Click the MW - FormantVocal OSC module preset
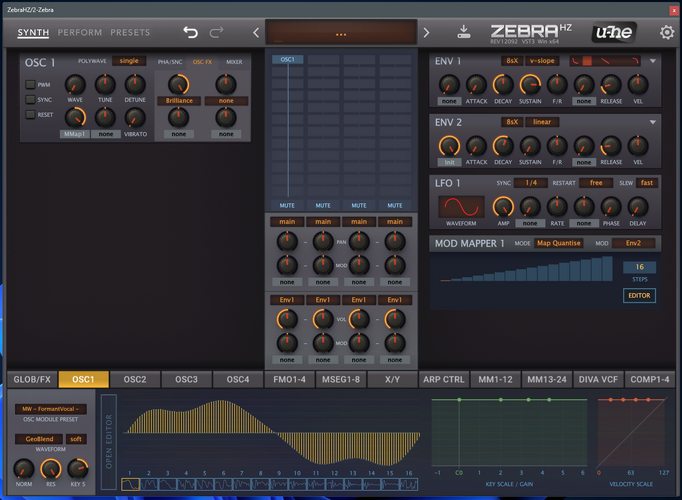This screenshot has height=500, width=682. pyautogui.click(x=50, y=409)
